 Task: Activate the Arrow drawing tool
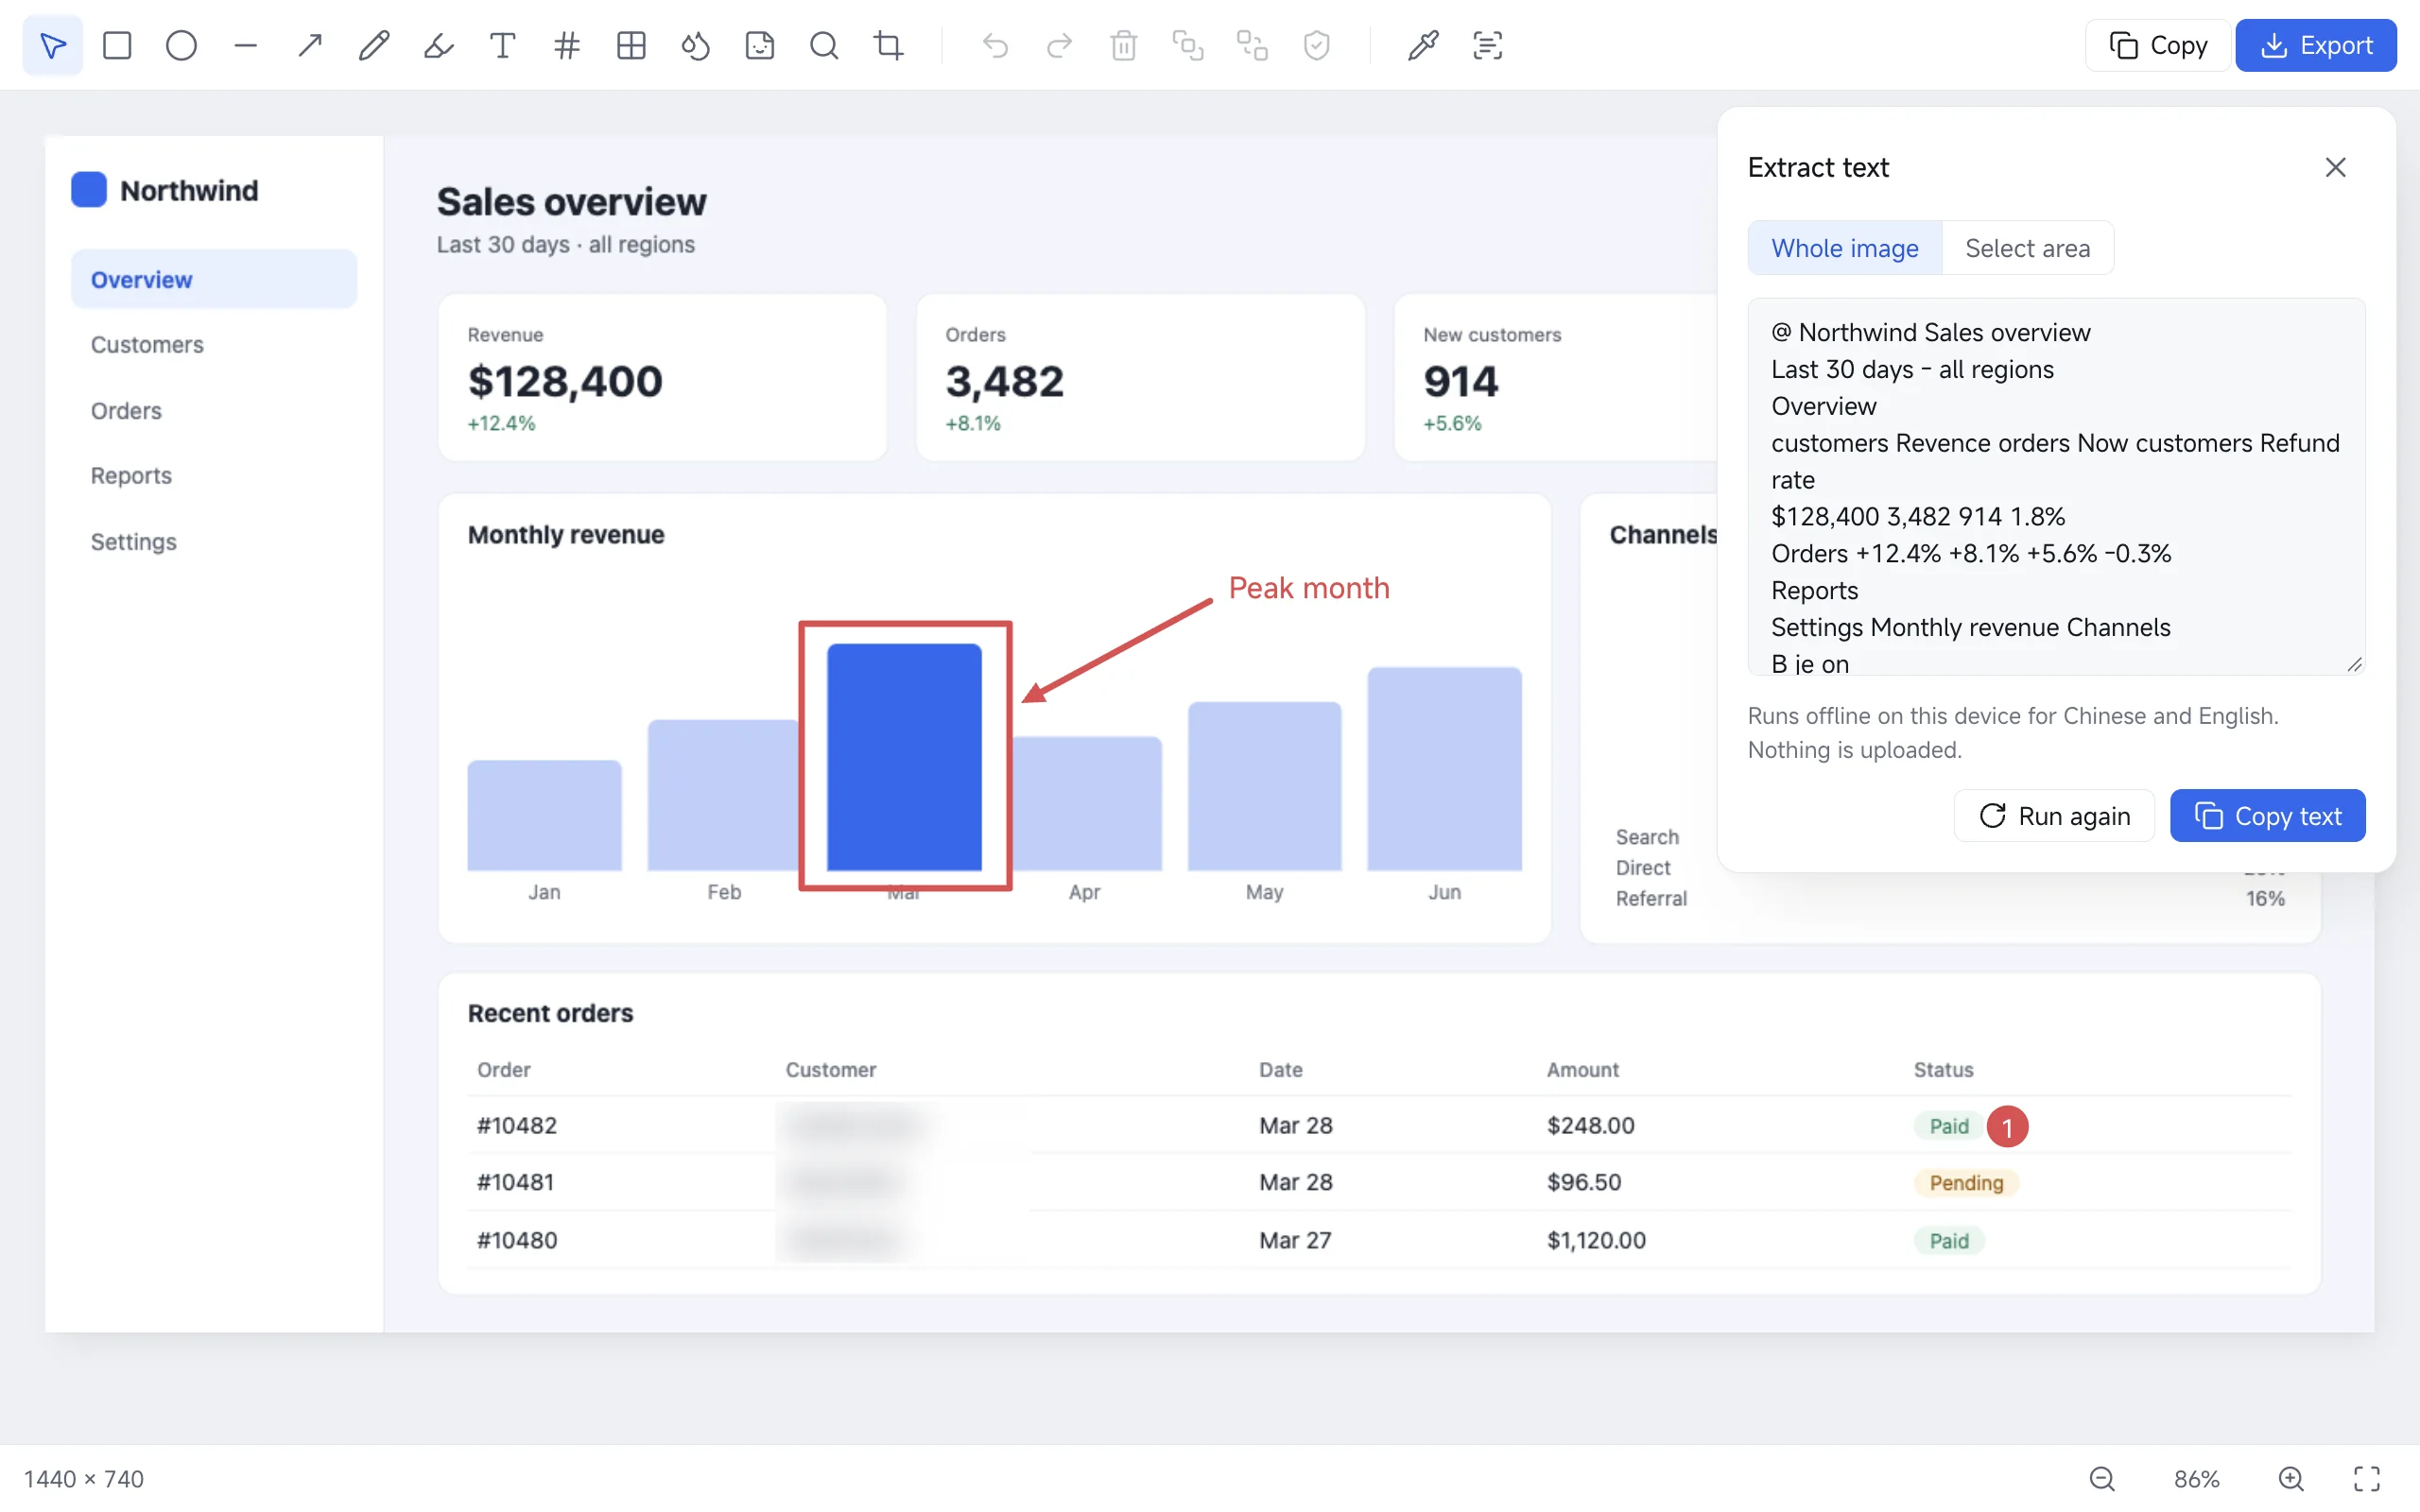tap(310, 45)
